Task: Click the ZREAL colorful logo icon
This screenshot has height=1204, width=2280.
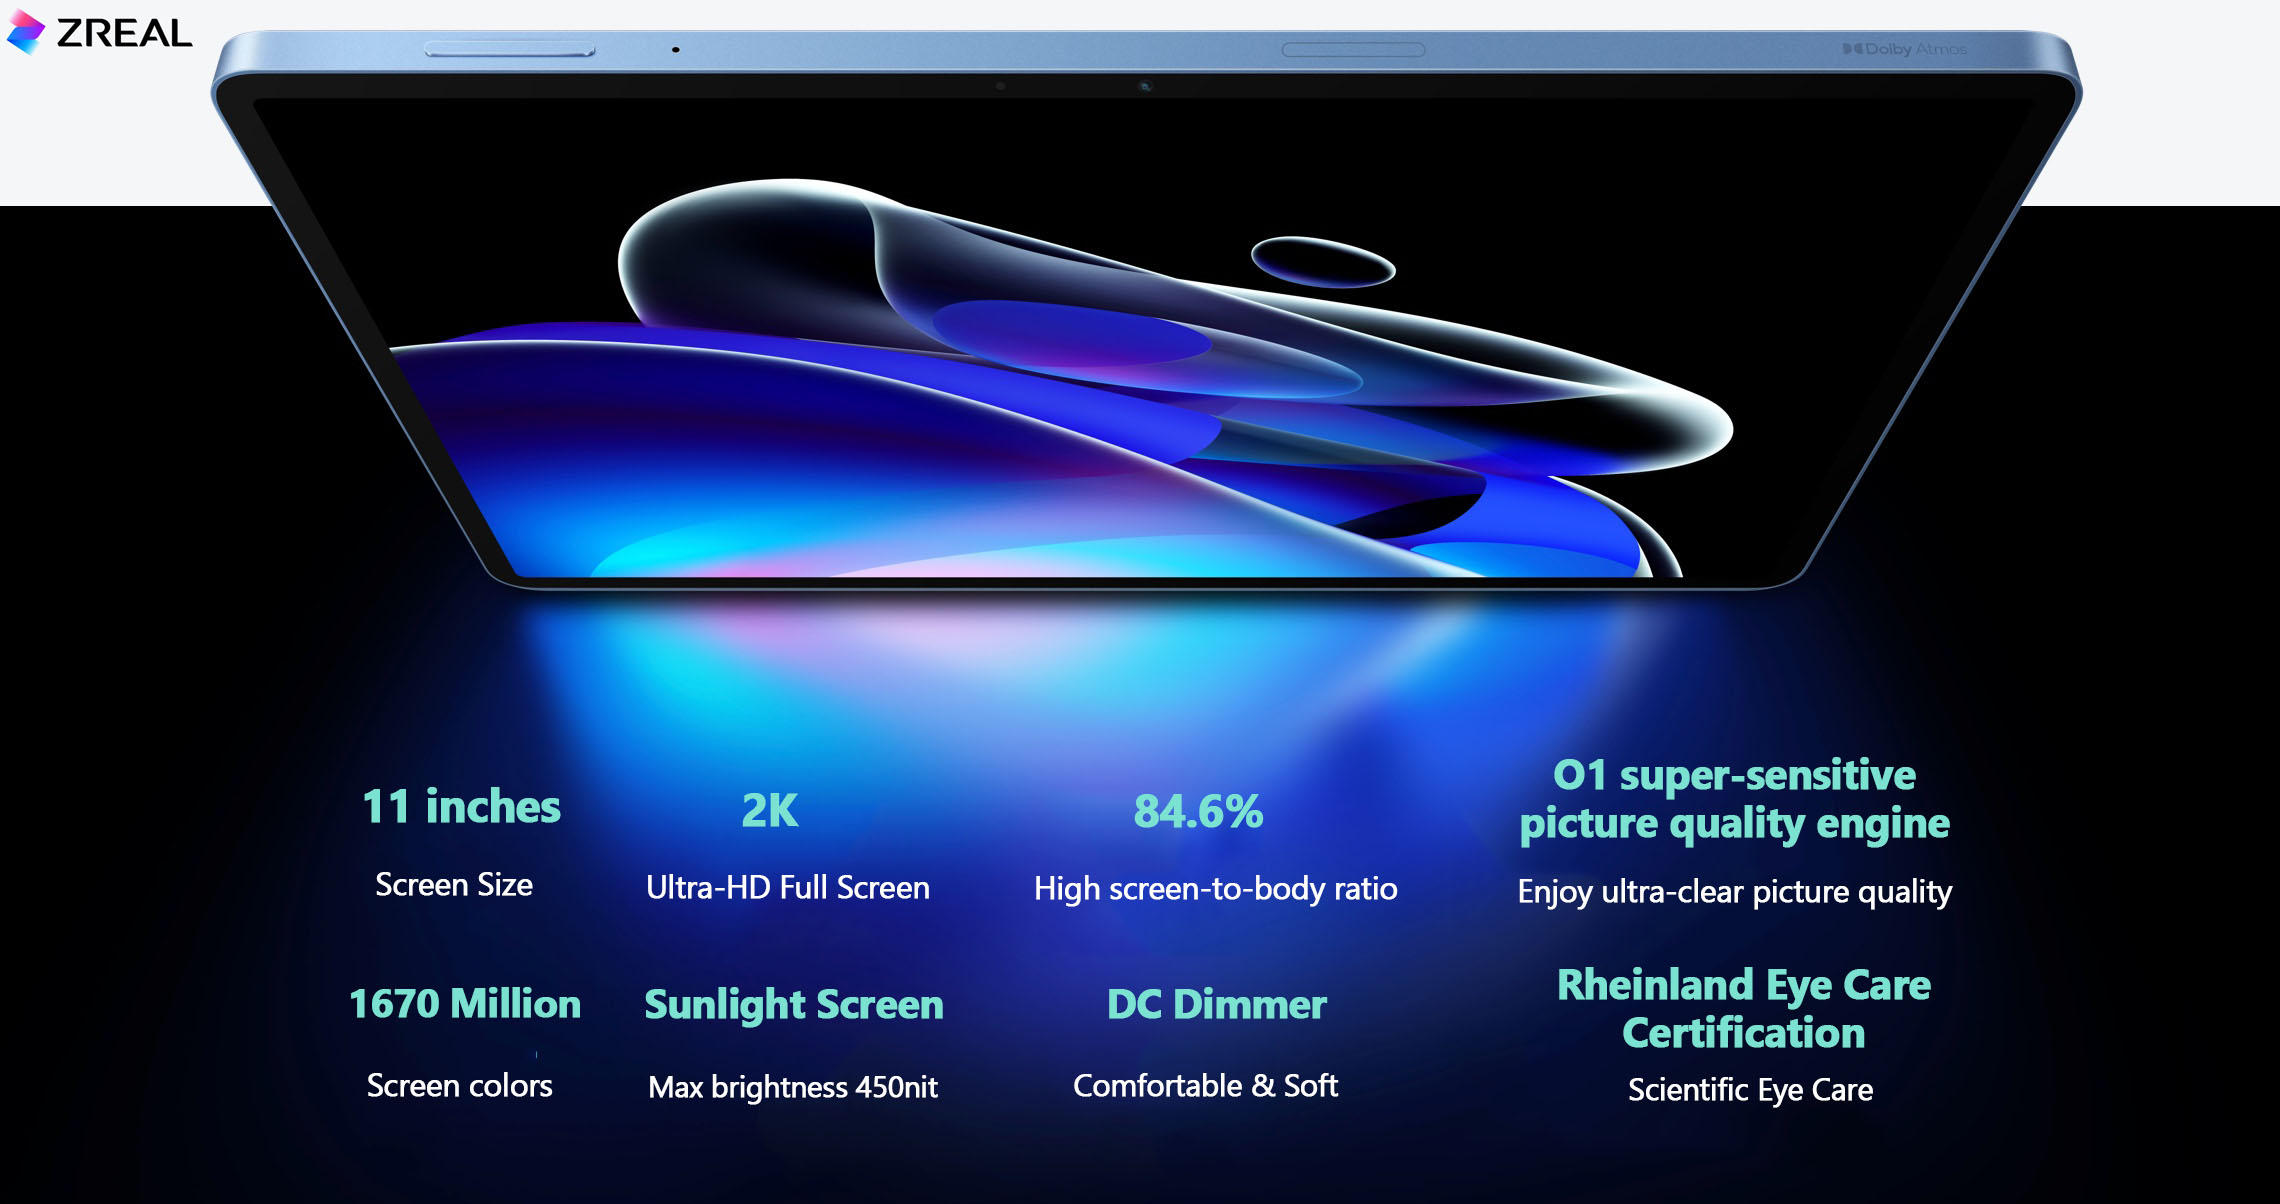Action: coord(26,32)
